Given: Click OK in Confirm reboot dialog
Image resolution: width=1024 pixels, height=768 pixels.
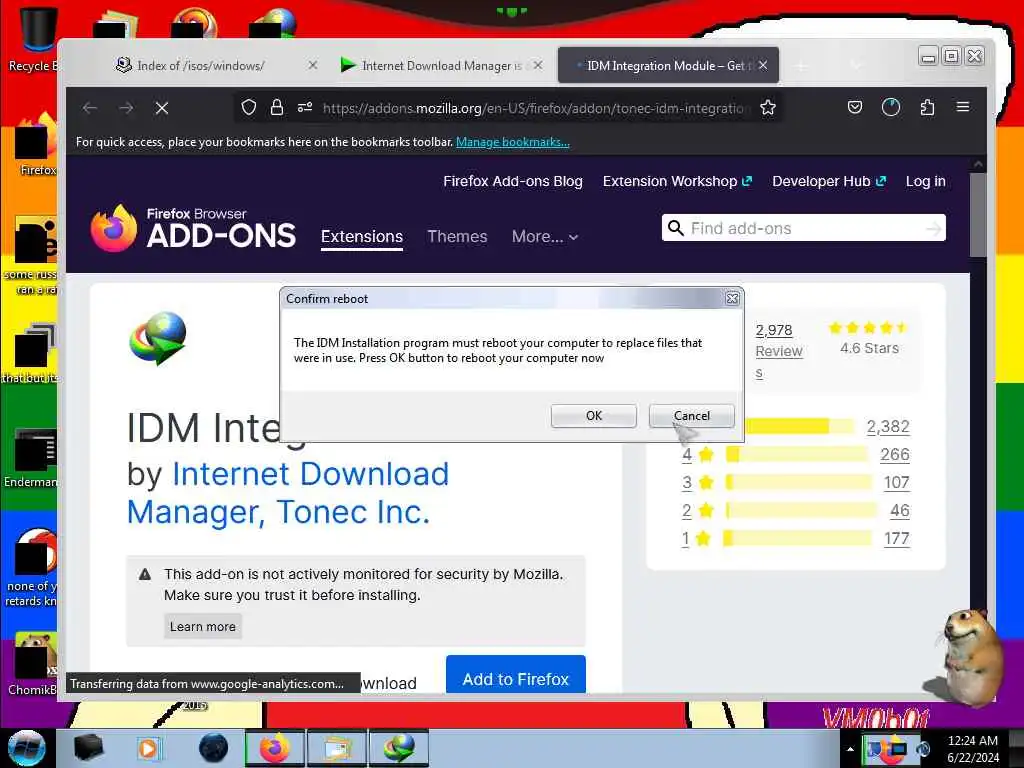Looking at the screenshot, I should [593, 416].
